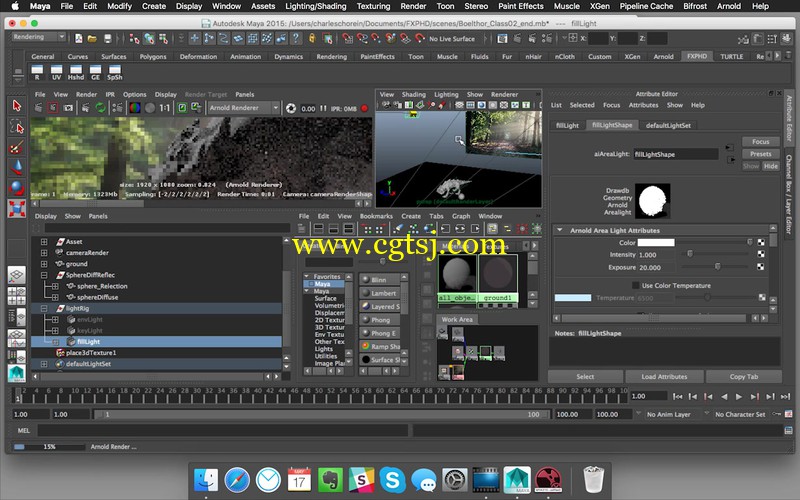Open Trash in the dock

pos(593,480)
